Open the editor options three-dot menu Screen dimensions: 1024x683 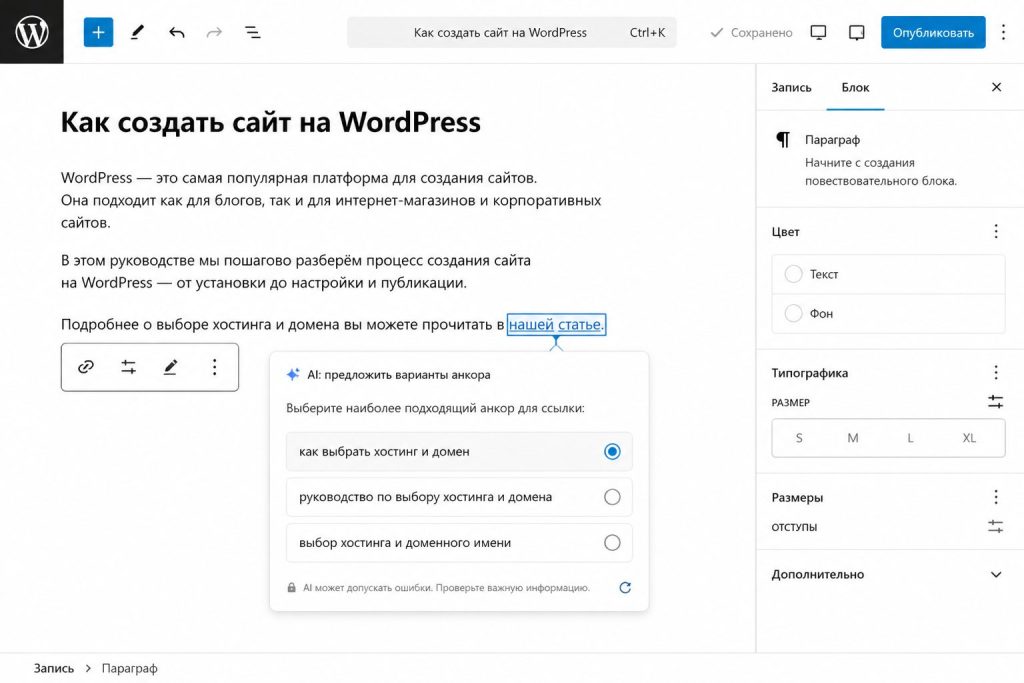[x=1003, y=32]
